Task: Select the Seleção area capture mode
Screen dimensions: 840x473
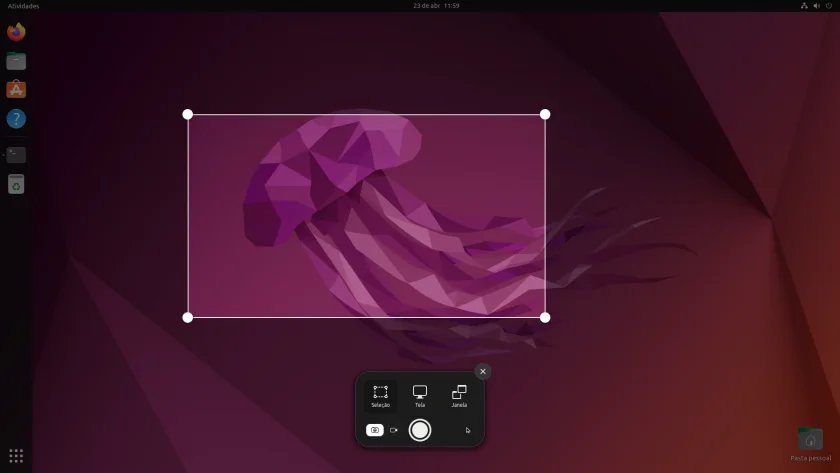Action: pyautogui.click(x=380, y=396)
